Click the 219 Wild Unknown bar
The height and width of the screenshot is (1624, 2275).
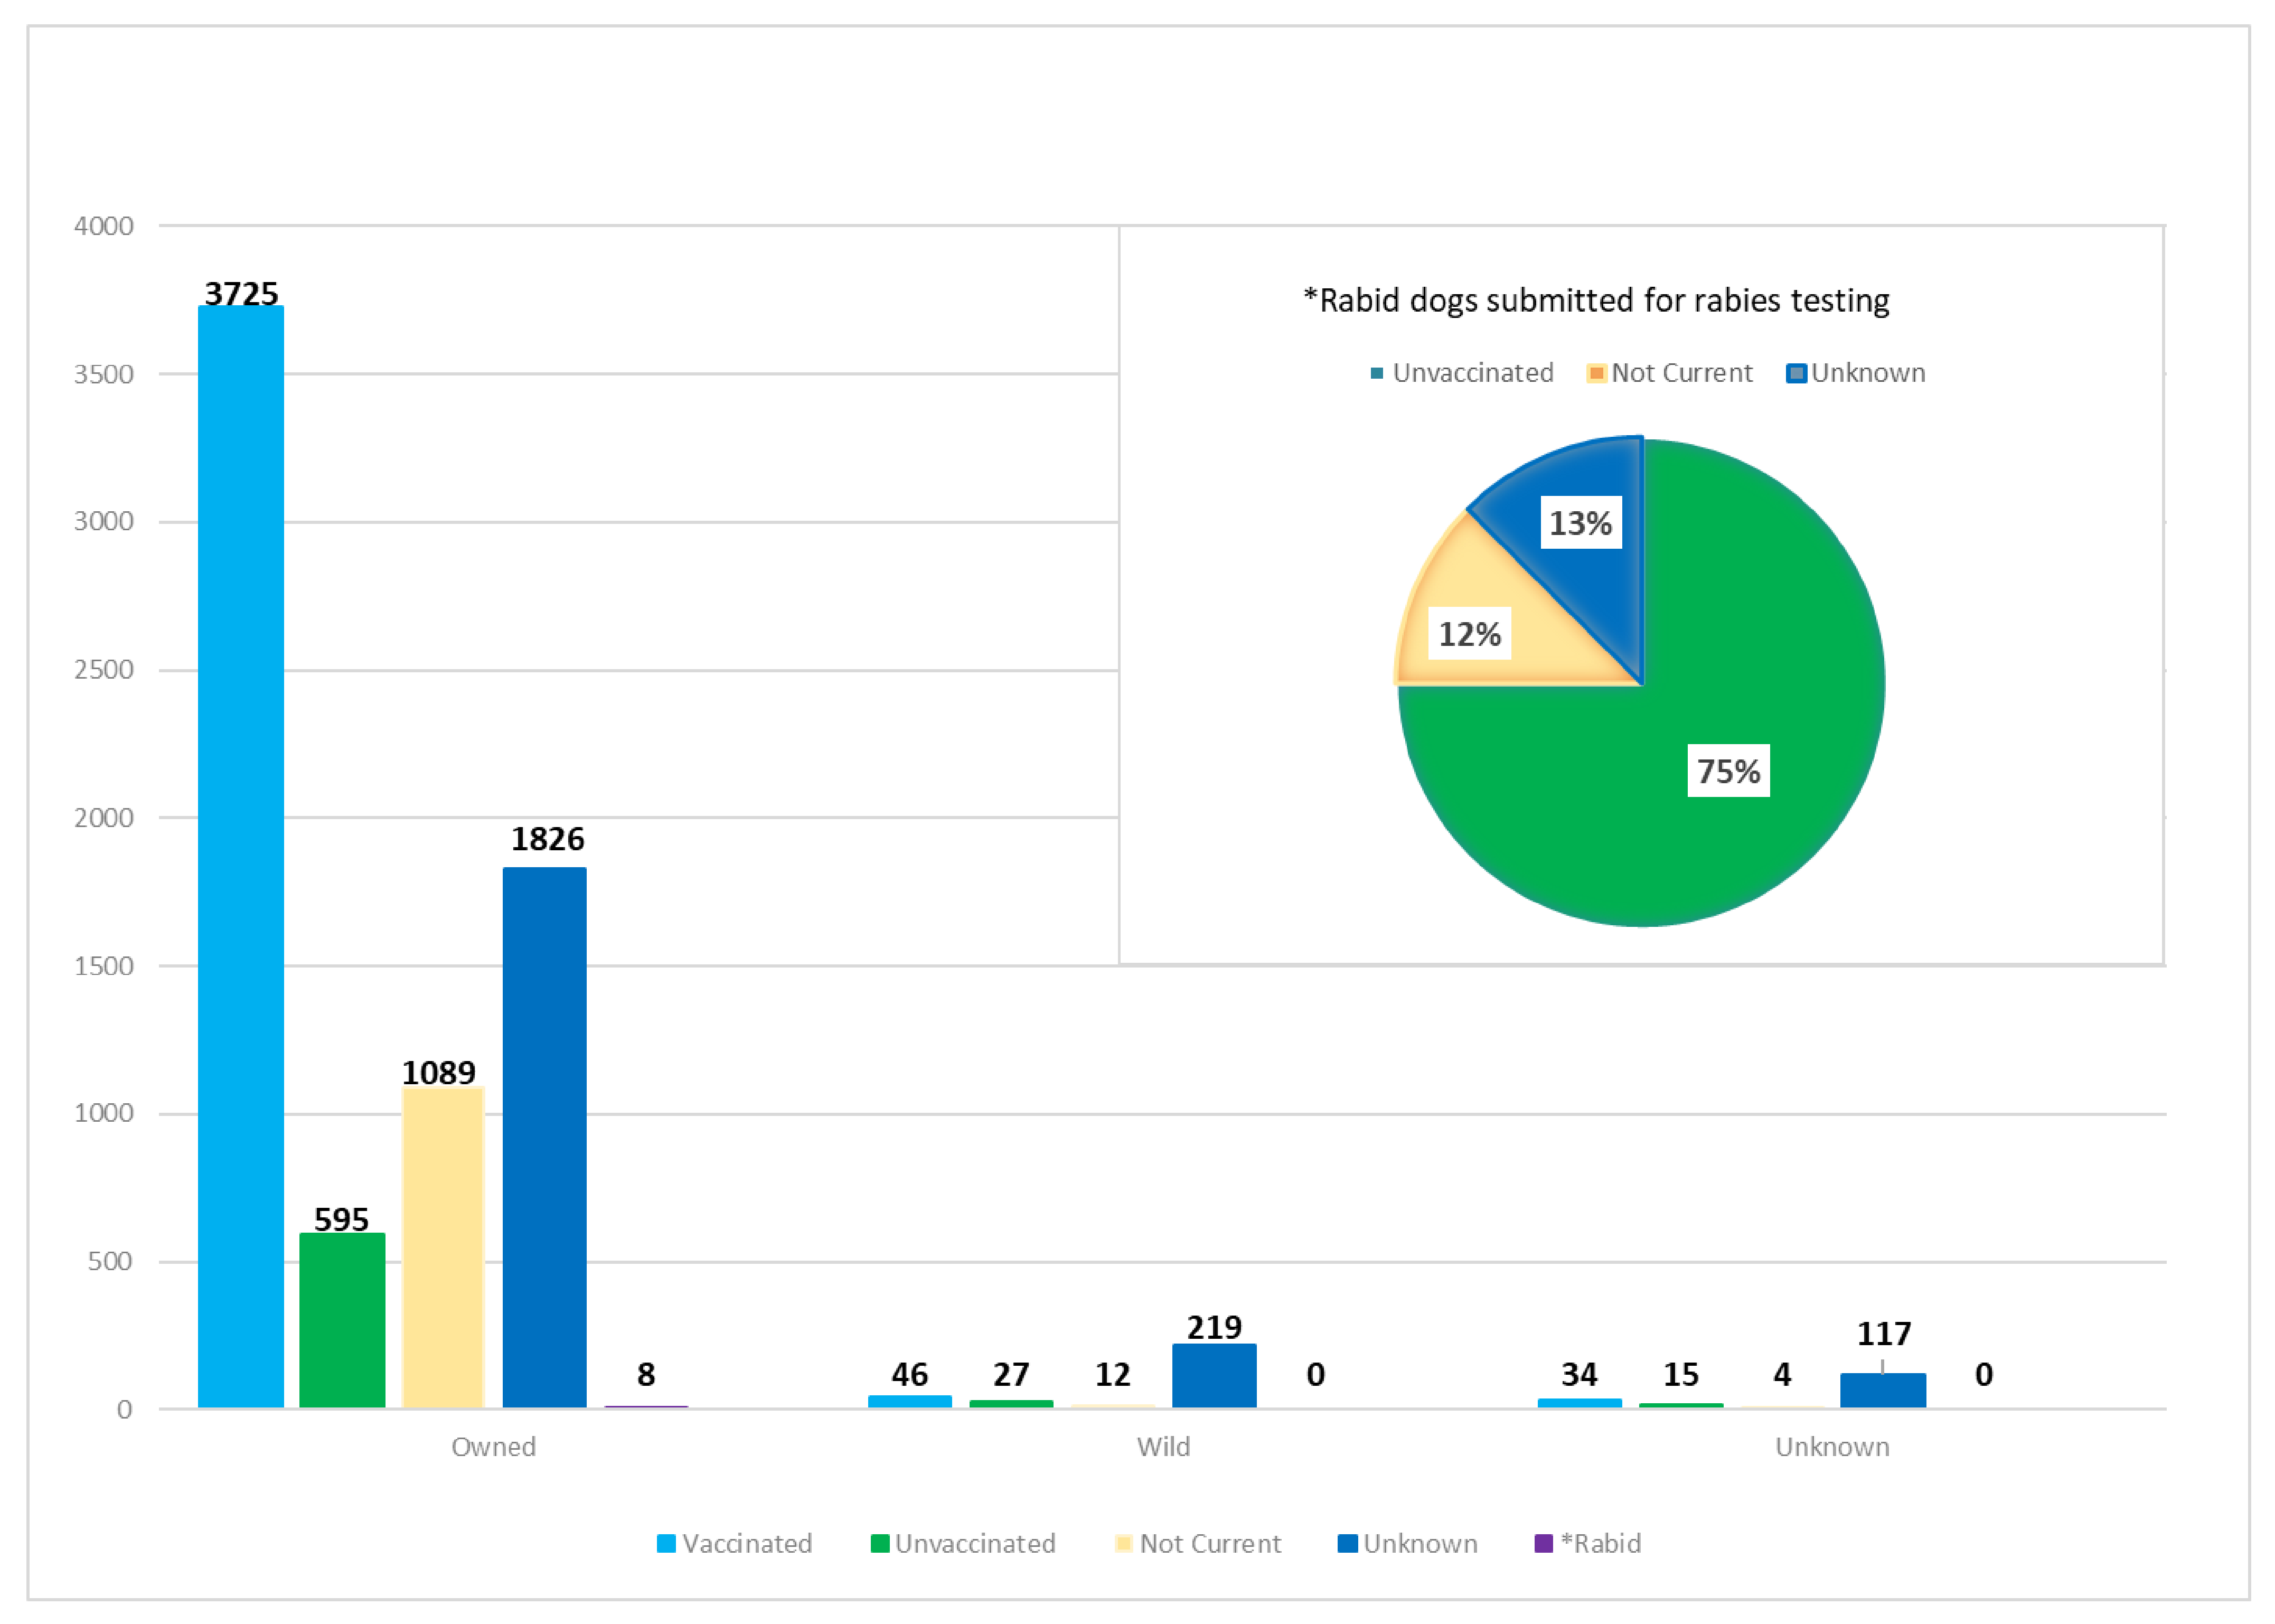pos(1214,1376)
